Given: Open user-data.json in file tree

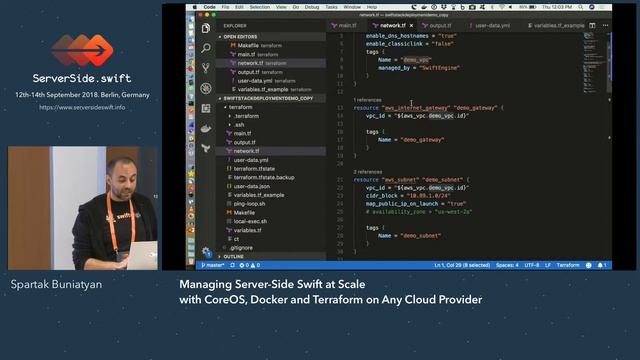Looking at the screenshot, I should coord(251,186).
